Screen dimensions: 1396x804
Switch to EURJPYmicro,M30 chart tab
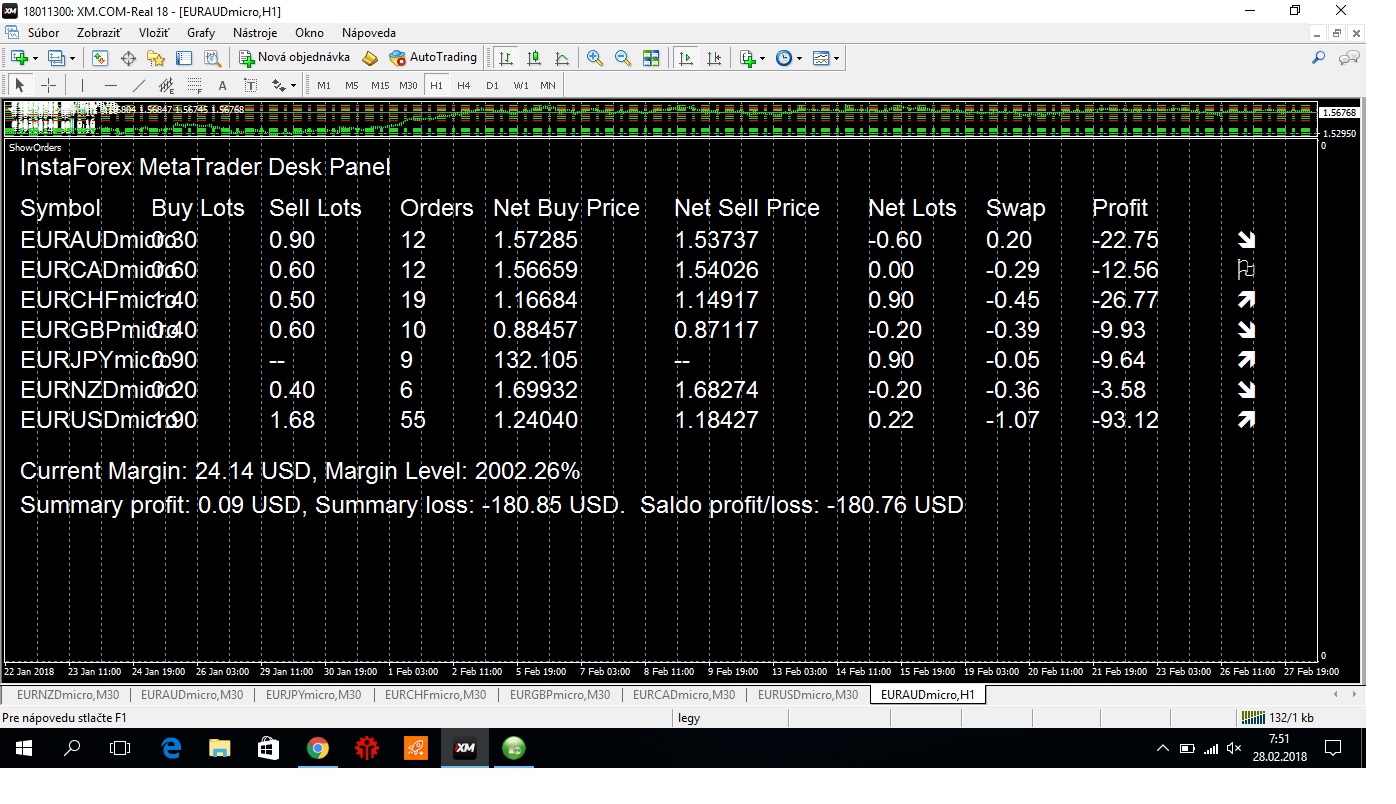coord(313,695)
